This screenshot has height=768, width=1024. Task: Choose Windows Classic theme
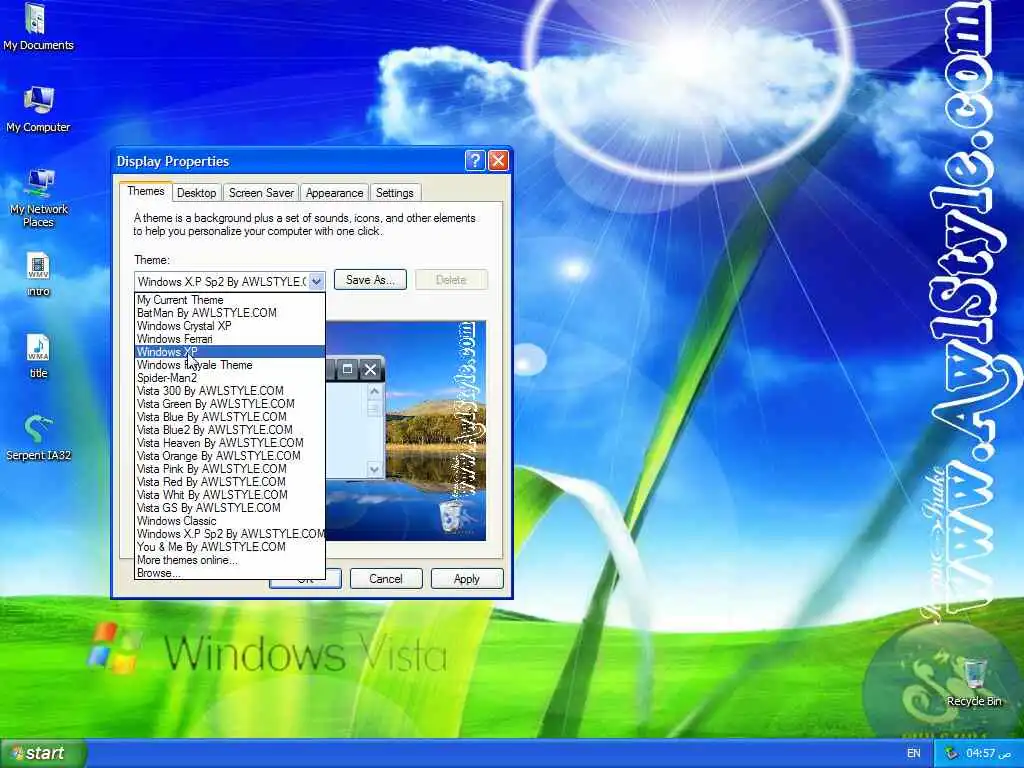[229, 521]
